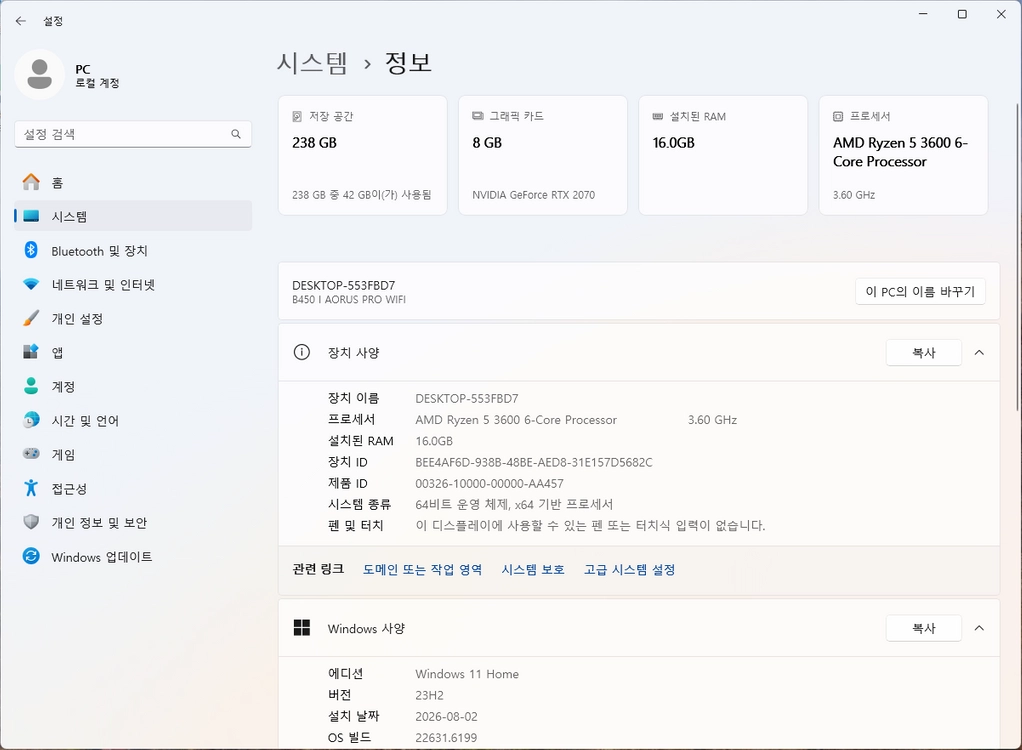The width and height of the screenshot is (1022, 750).
Task: Click the network Wi-Fi icon in sidebar
Action: tap(31, 284)
